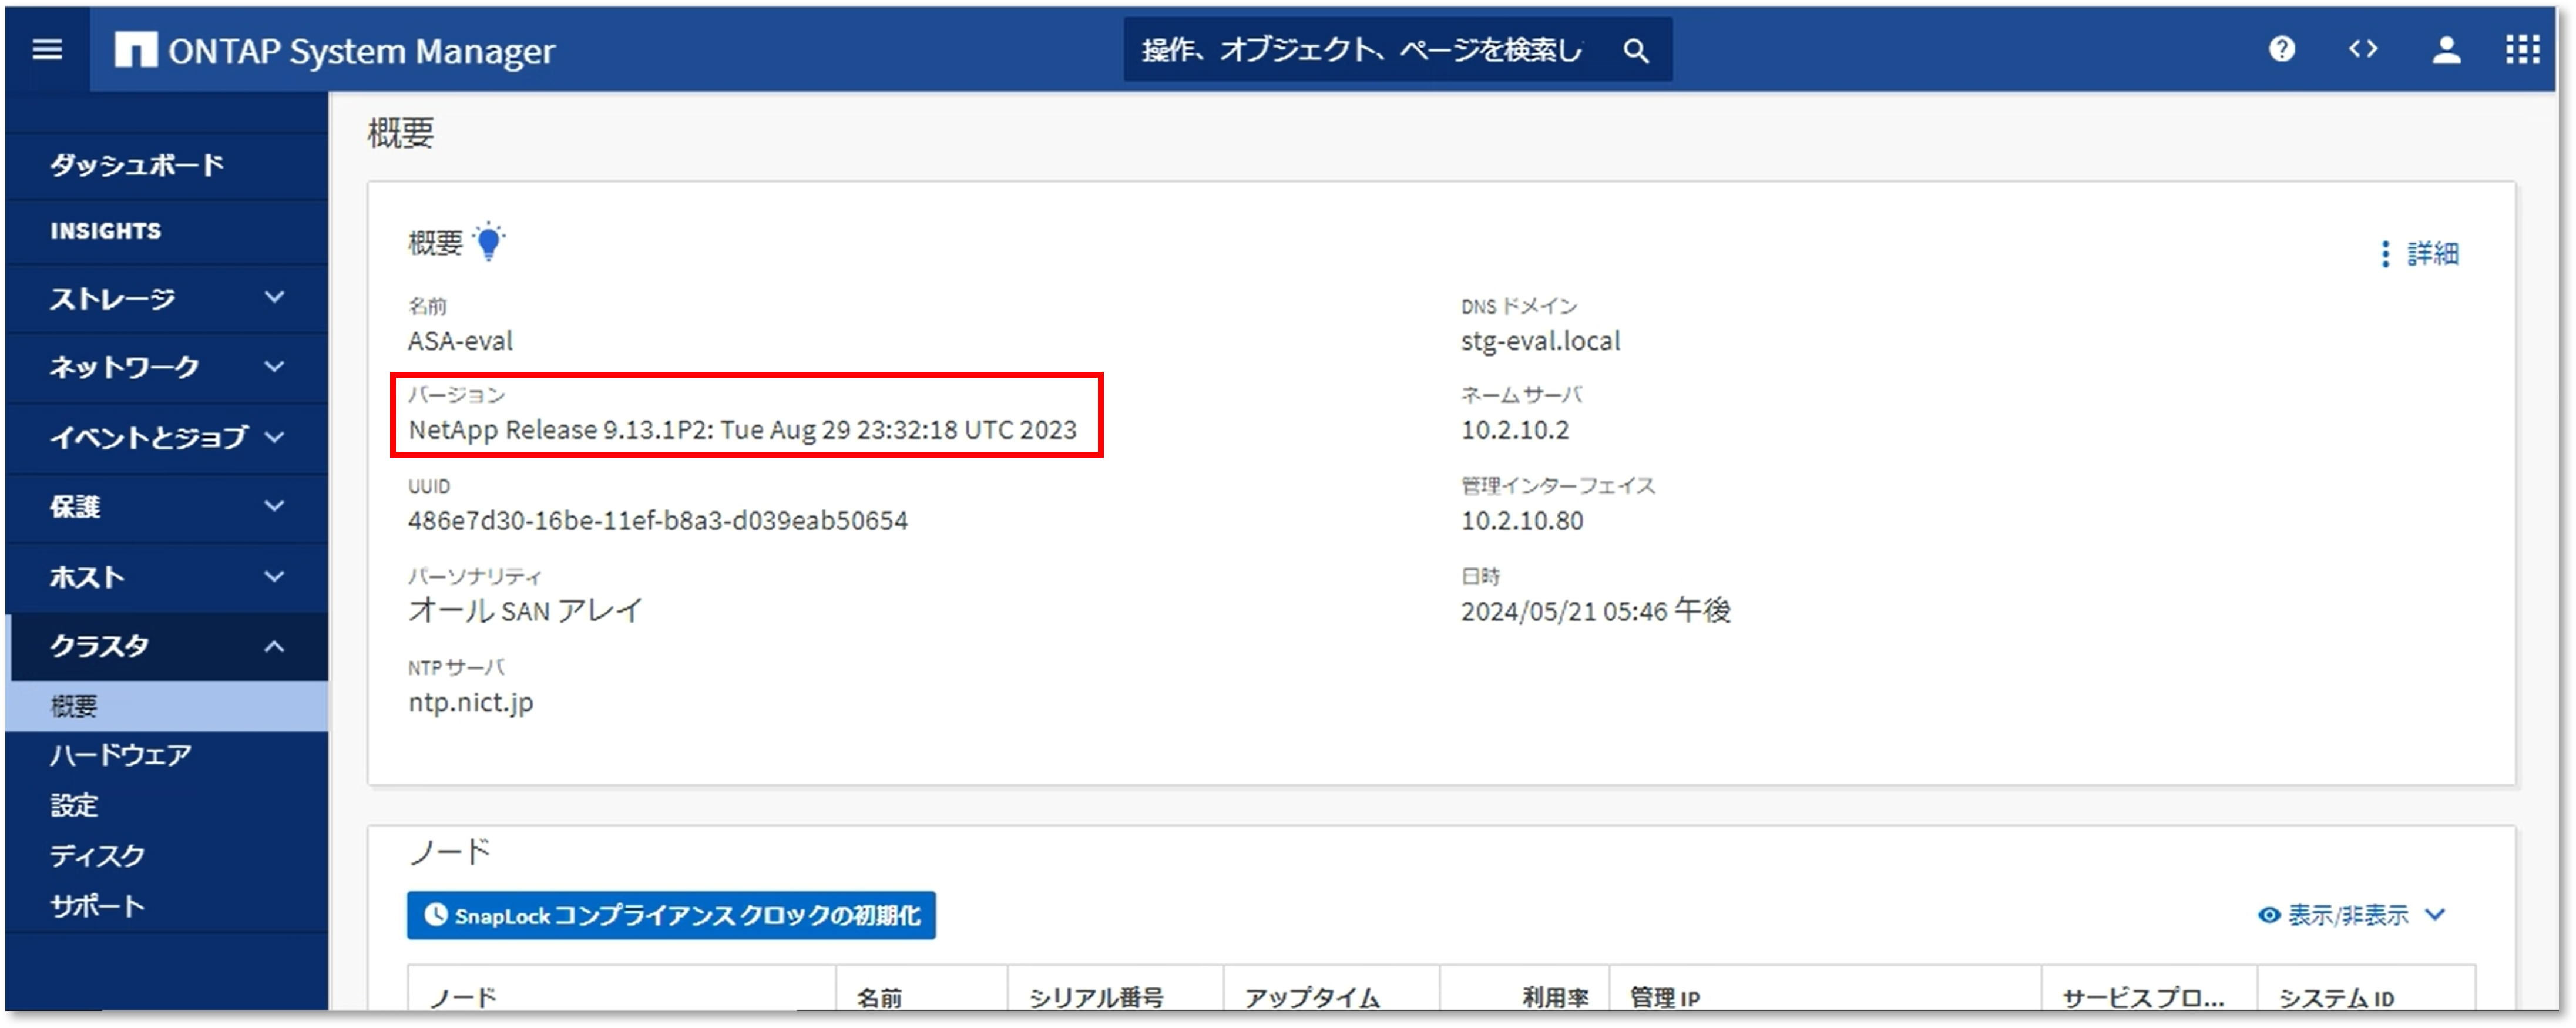
Task: Click the NetApp logo icon
Action: point(135,49)
